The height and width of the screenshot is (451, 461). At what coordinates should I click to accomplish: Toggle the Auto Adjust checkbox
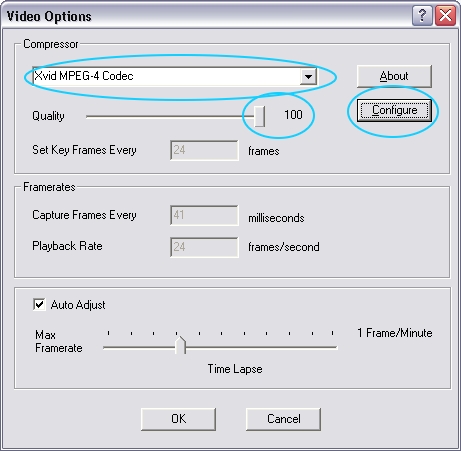pyautogui.click(x=39, y=304)
